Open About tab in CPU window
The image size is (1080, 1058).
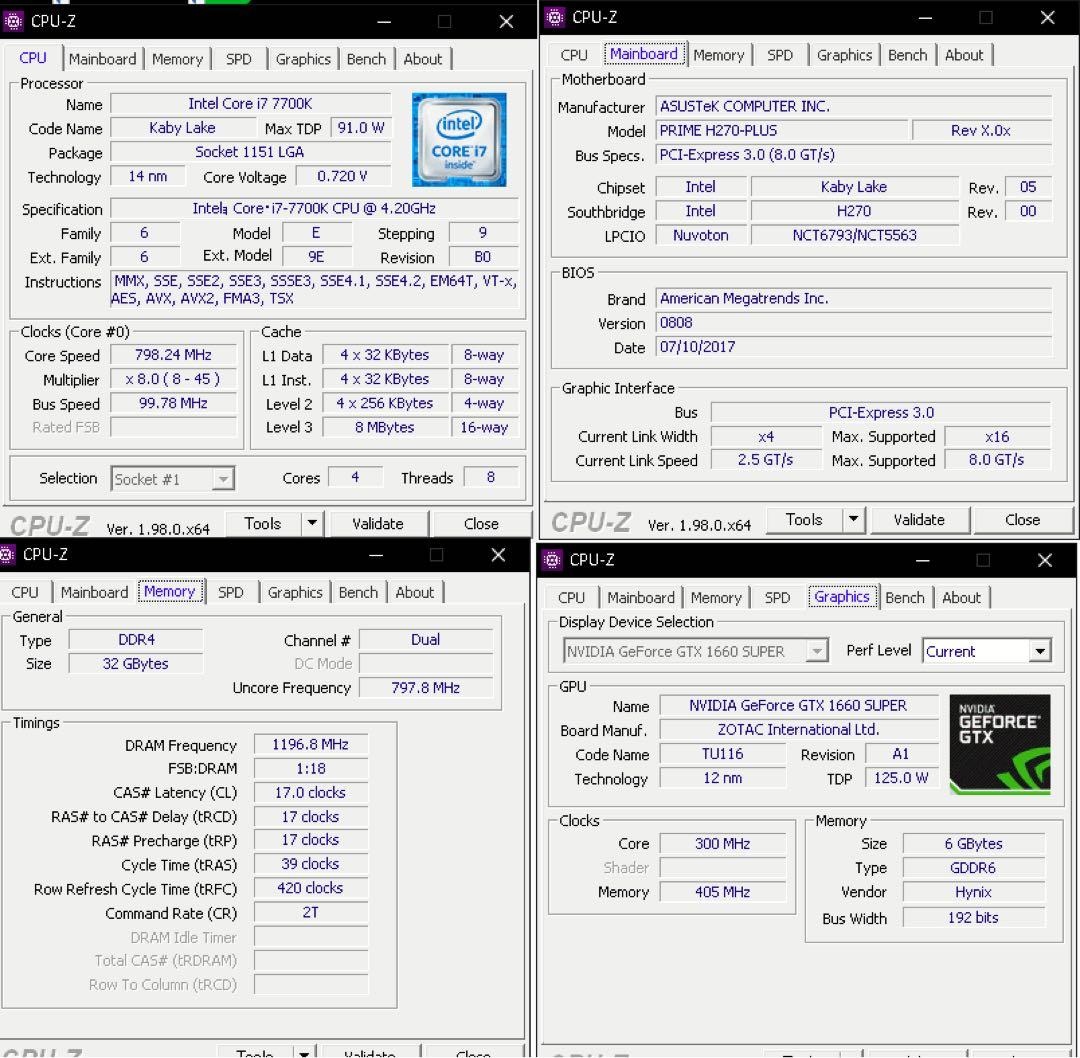(x=423, y=59)
